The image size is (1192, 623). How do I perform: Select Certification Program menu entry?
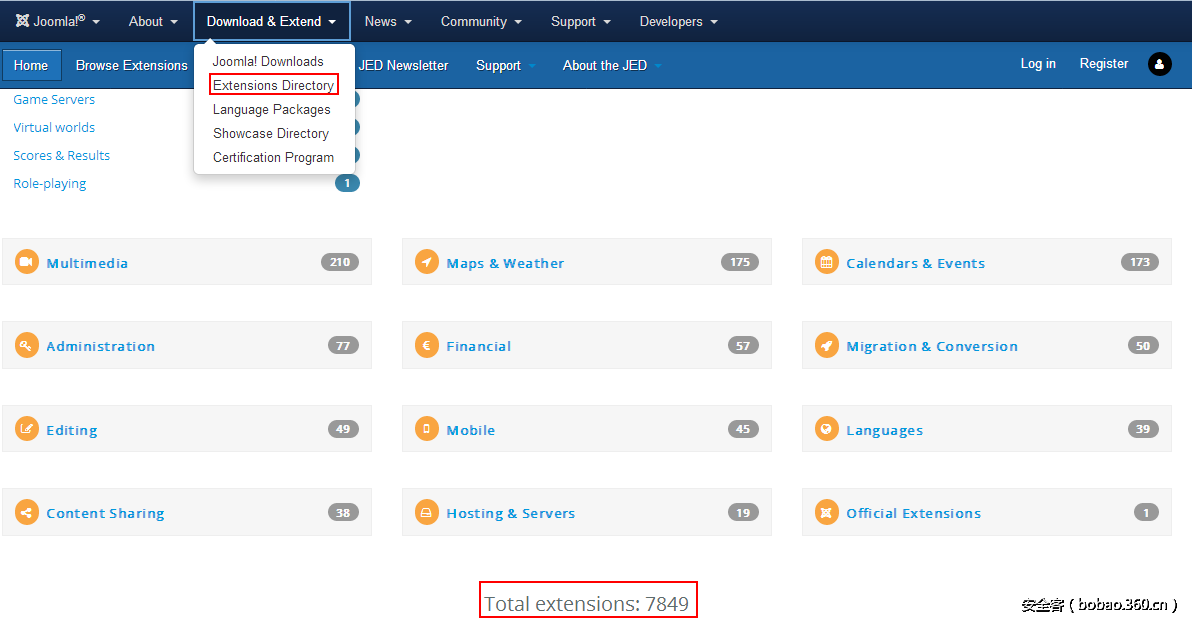pos(273,157)
